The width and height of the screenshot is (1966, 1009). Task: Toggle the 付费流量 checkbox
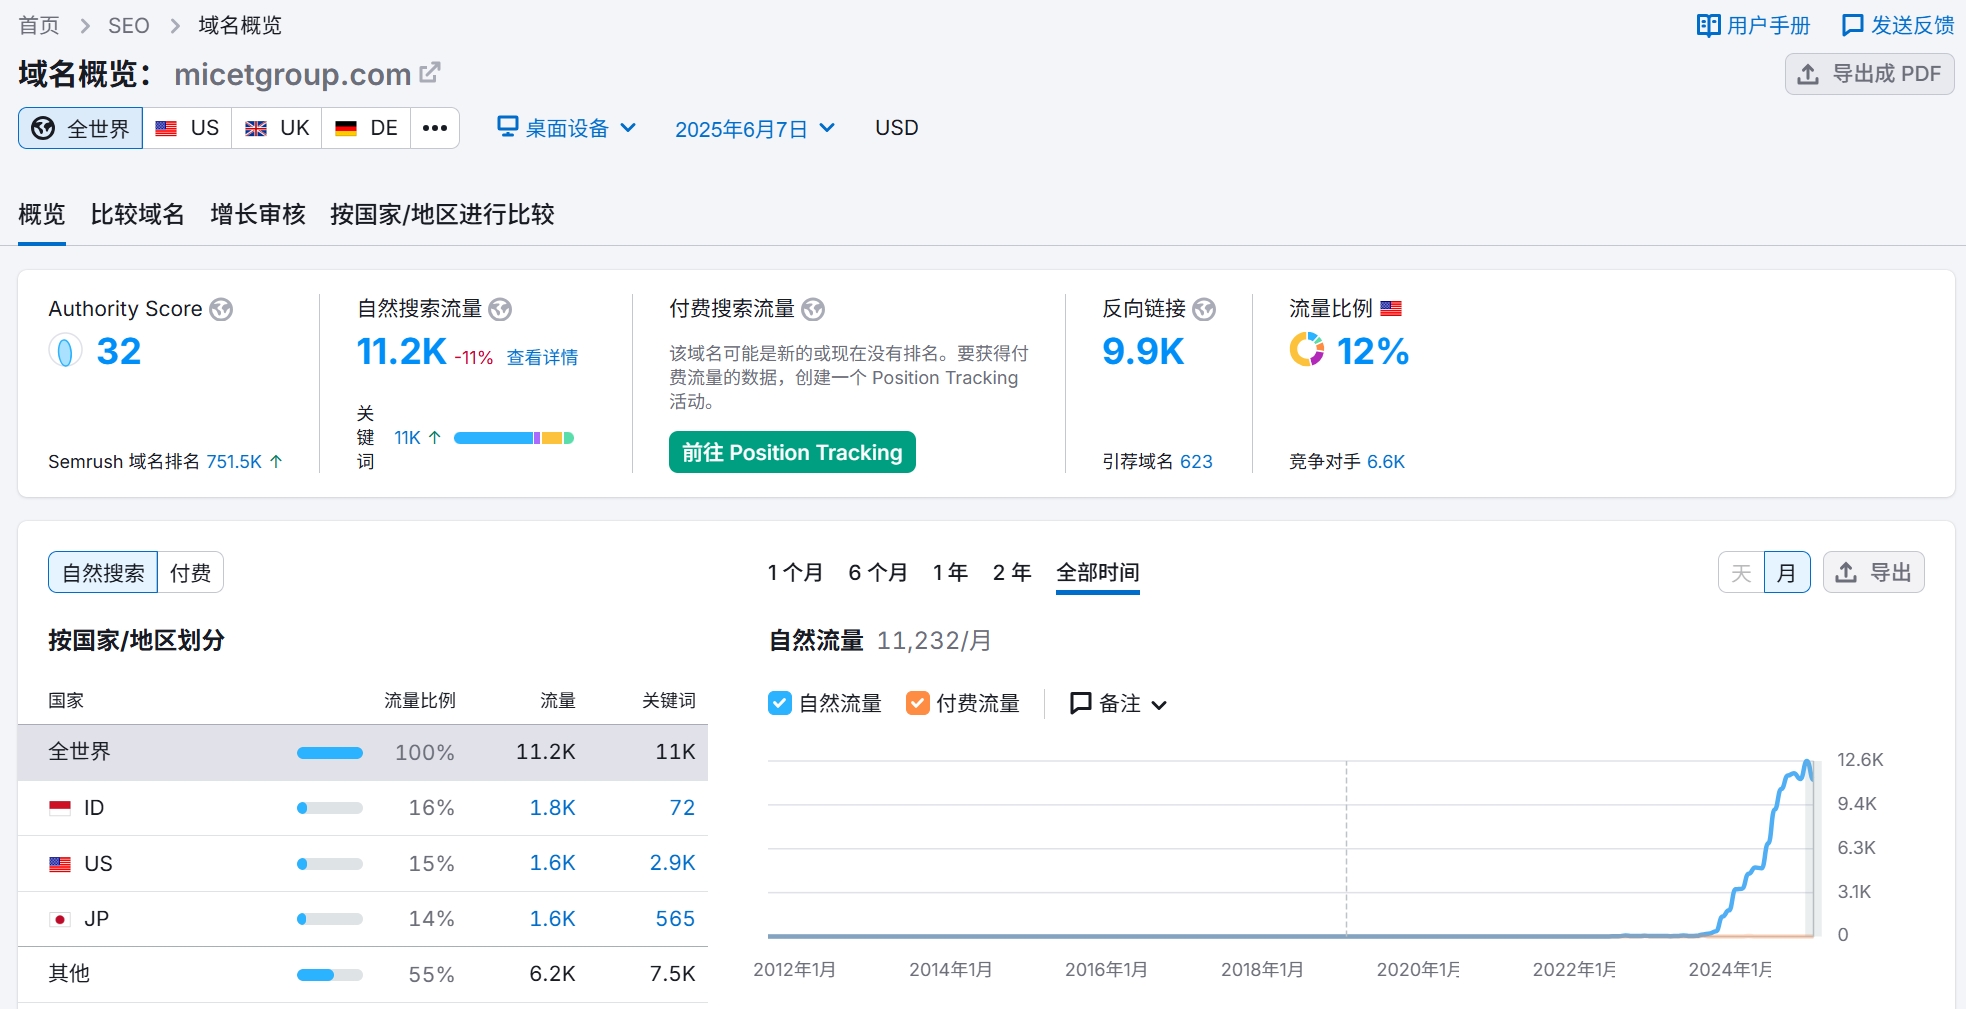coord(917,703)
